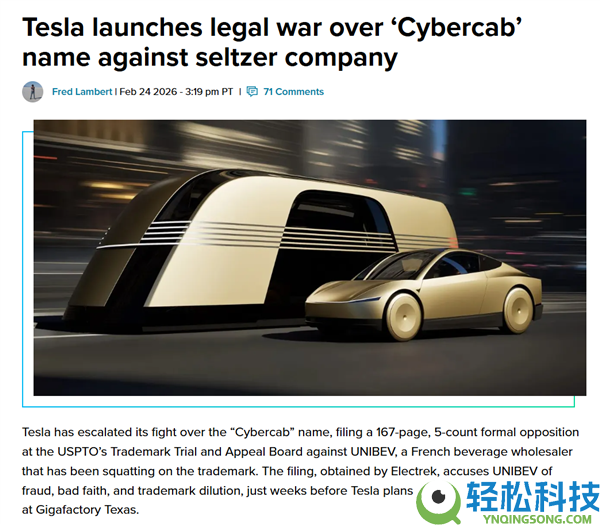This screenshot has height=525, width=600.
Task: Open the Fred Lambert author link
Action: pos(82,92)
